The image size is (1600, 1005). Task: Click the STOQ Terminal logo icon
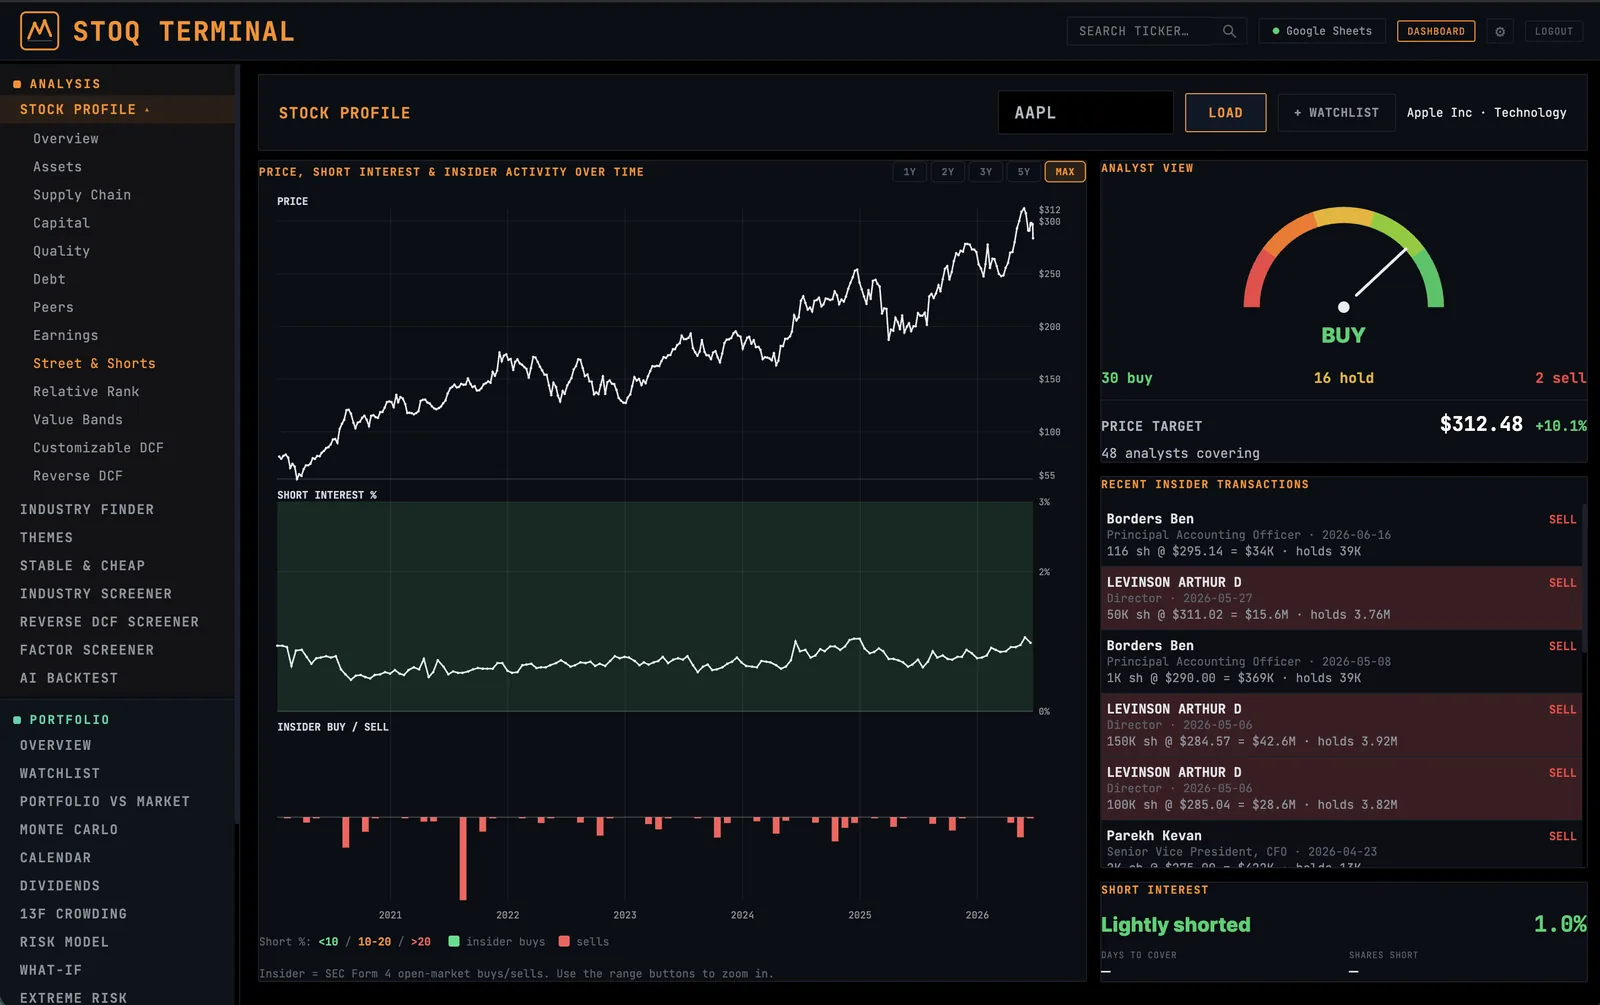[40, 31]
